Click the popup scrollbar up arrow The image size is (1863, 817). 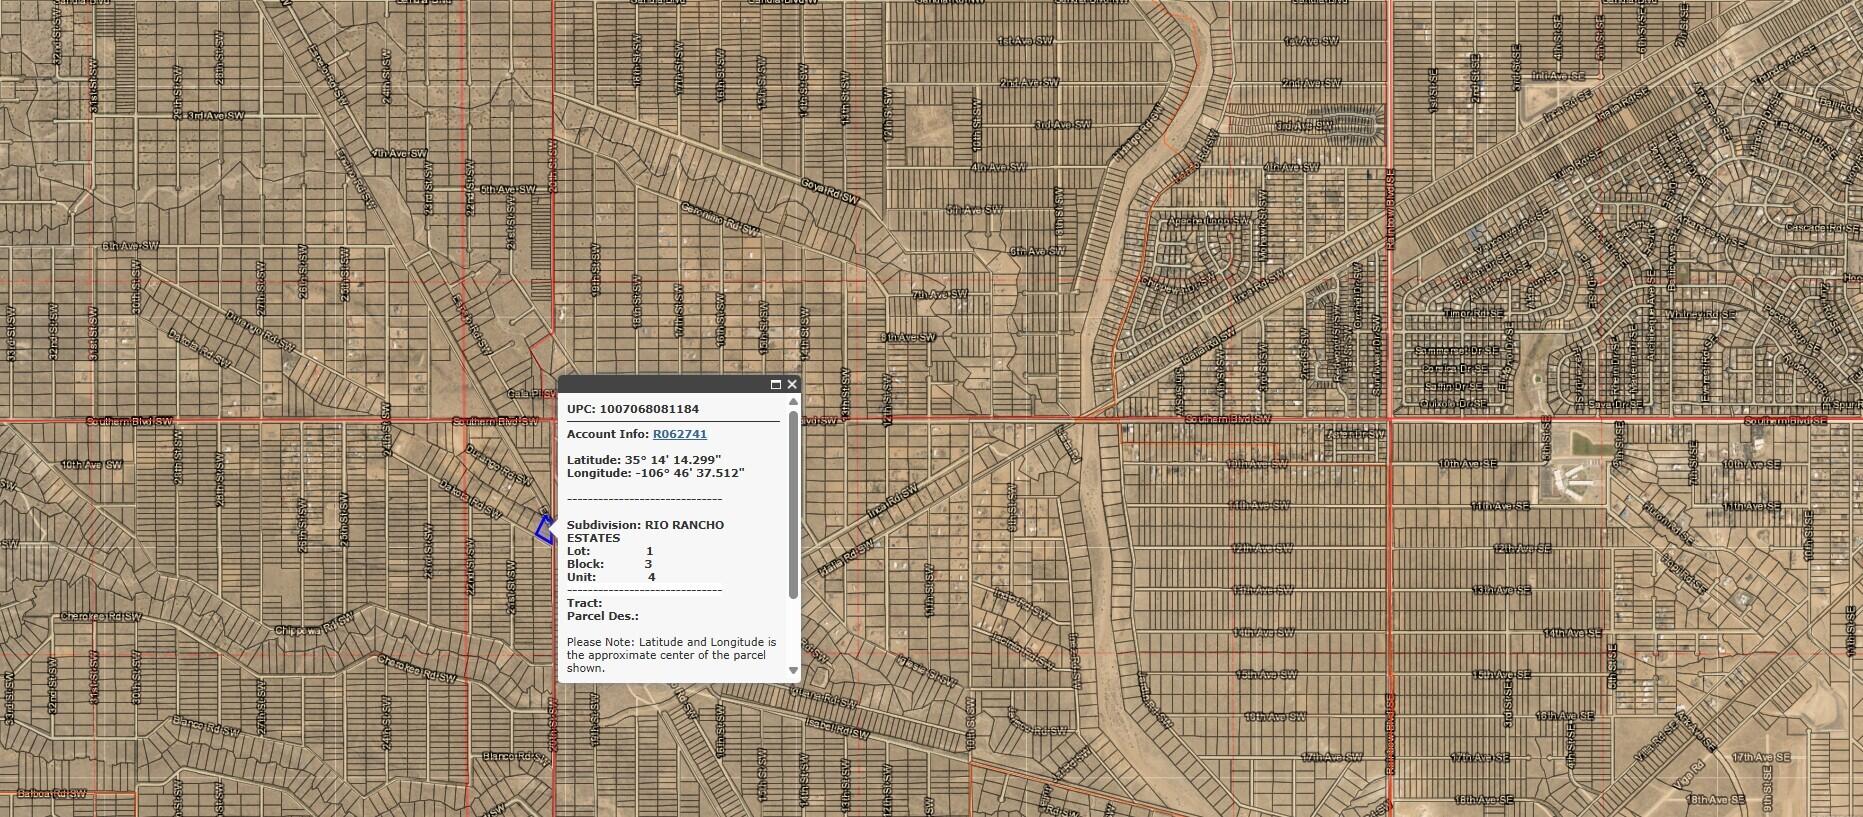[794, 402]
